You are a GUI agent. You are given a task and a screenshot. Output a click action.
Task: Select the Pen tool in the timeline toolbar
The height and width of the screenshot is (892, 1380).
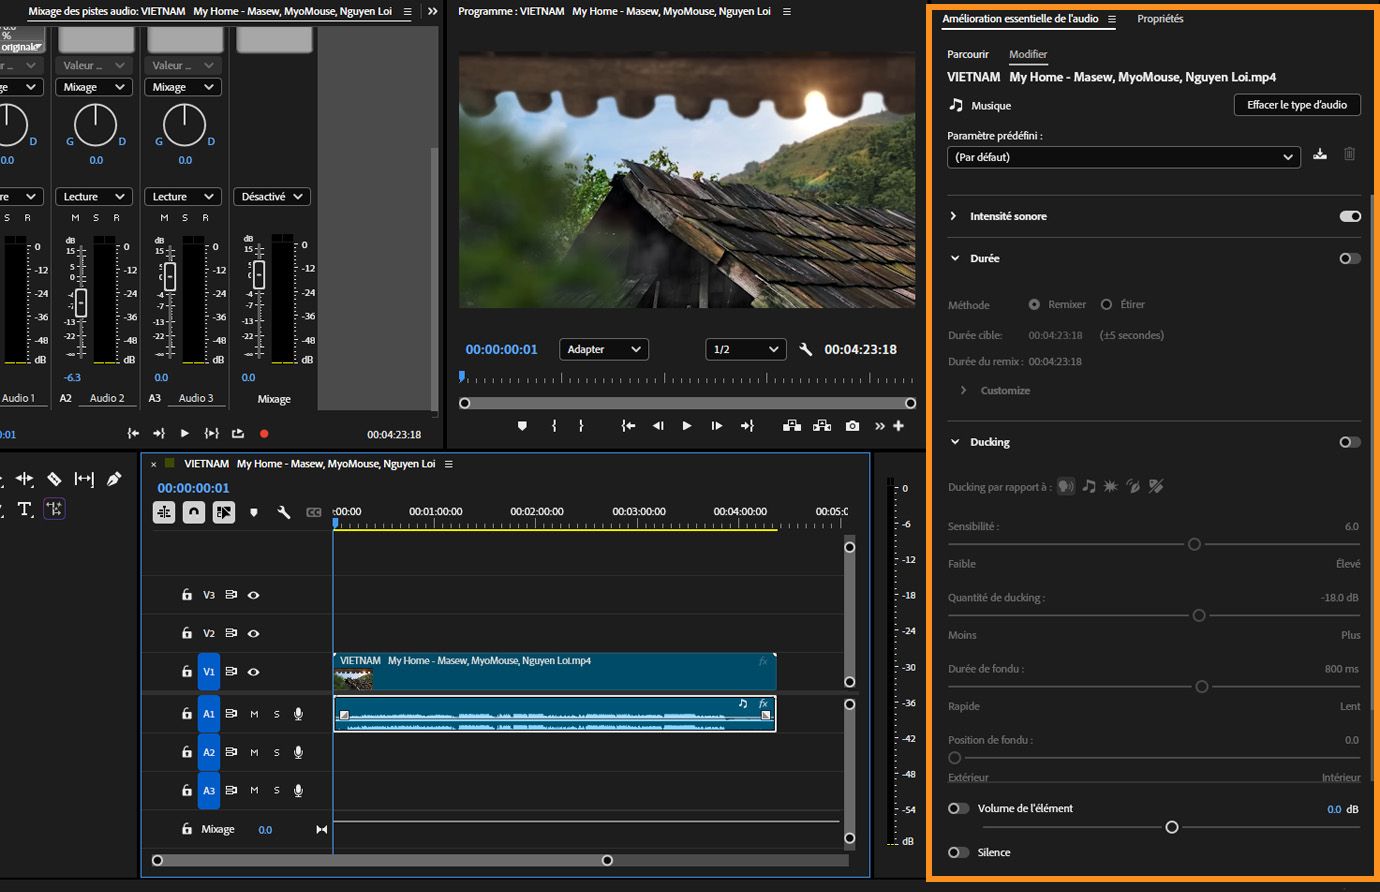point(114,479)
